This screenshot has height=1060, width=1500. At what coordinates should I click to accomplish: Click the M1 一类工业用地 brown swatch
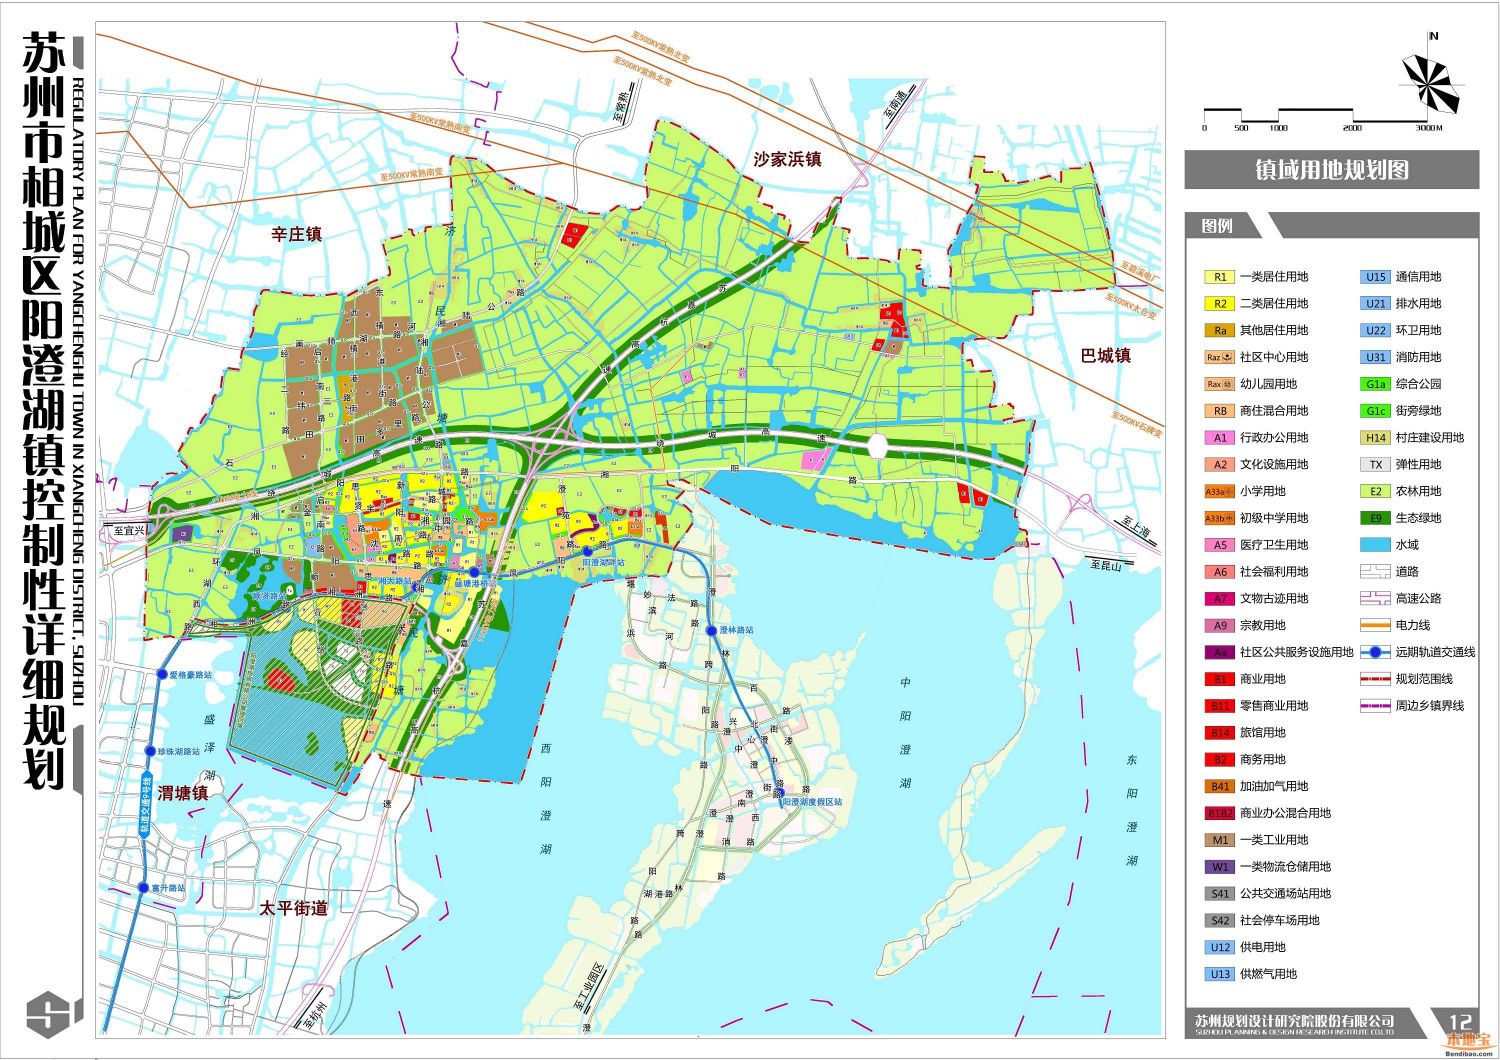pyautogui.click(x=1220, y=840)
